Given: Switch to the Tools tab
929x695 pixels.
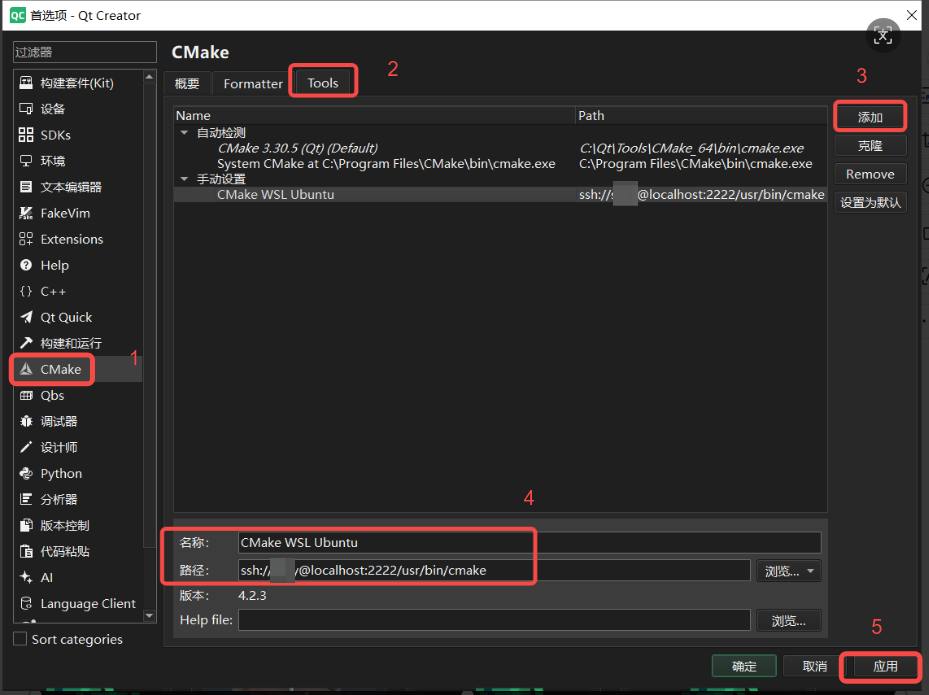Looking at the screenshot, I should (323, 83).
